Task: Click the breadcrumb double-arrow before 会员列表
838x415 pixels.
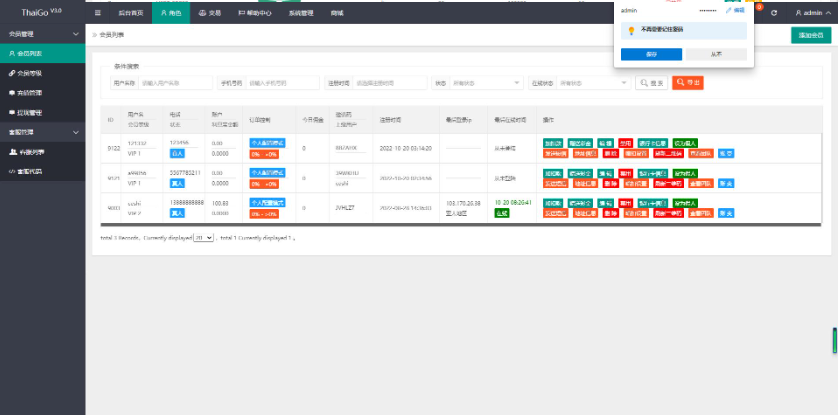Action: point(95,35)
